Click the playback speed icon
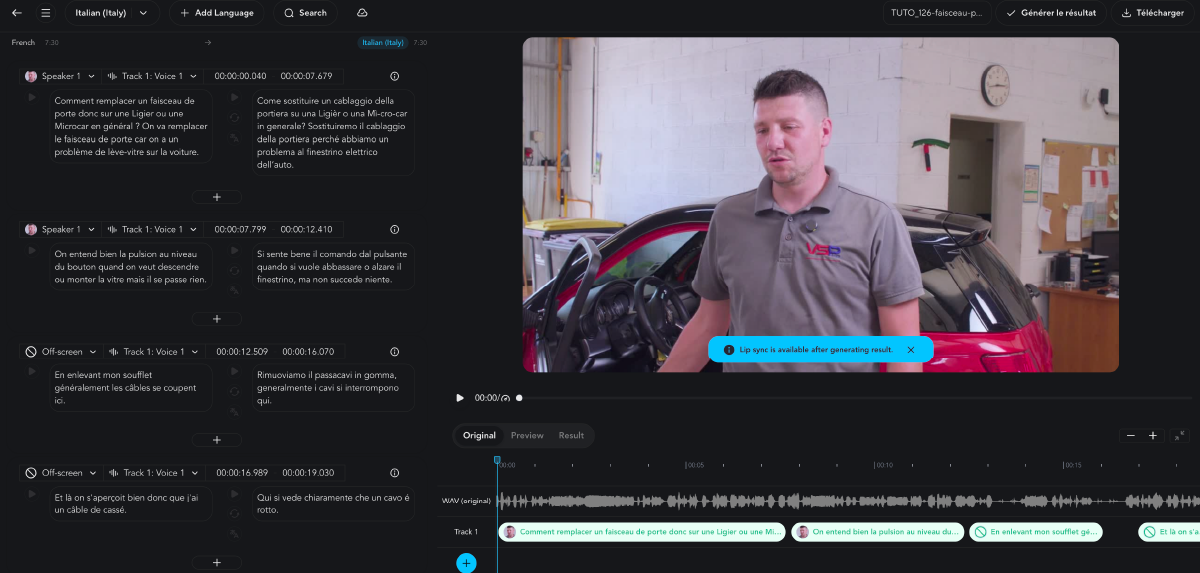 506,398
